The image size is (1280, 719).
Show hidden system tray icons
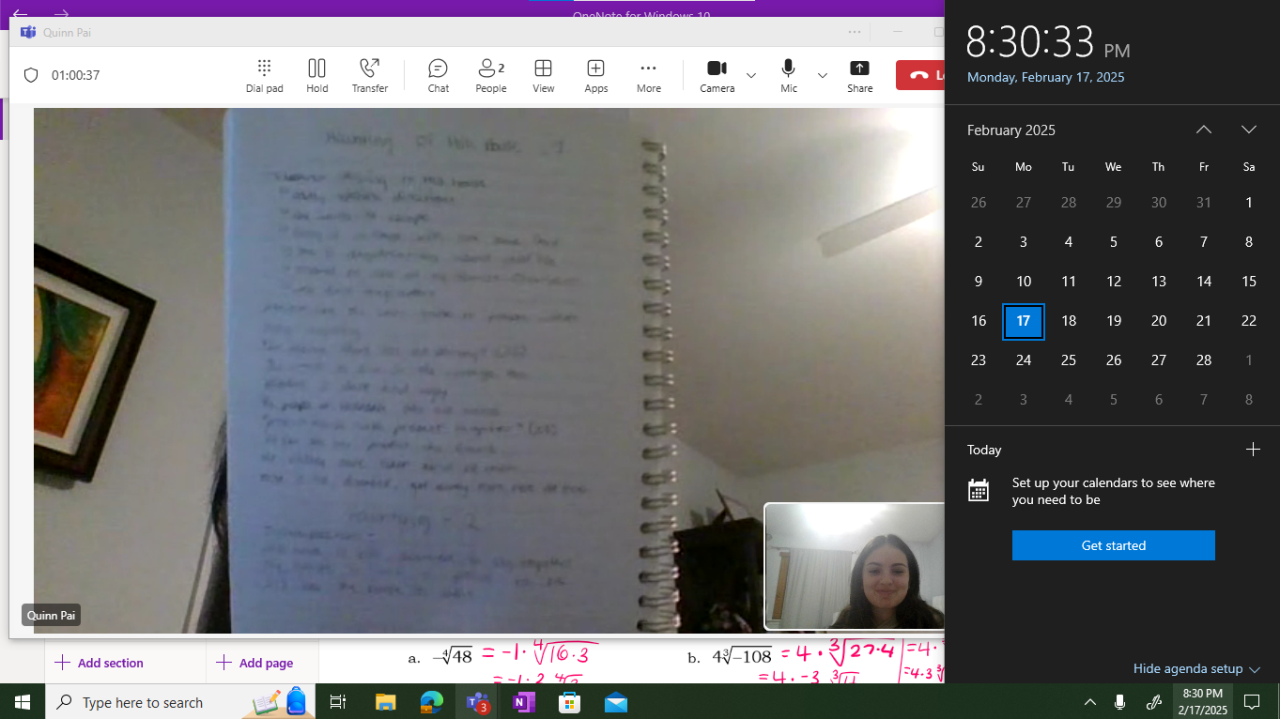pyautogui.click(x=1090, y=702)
